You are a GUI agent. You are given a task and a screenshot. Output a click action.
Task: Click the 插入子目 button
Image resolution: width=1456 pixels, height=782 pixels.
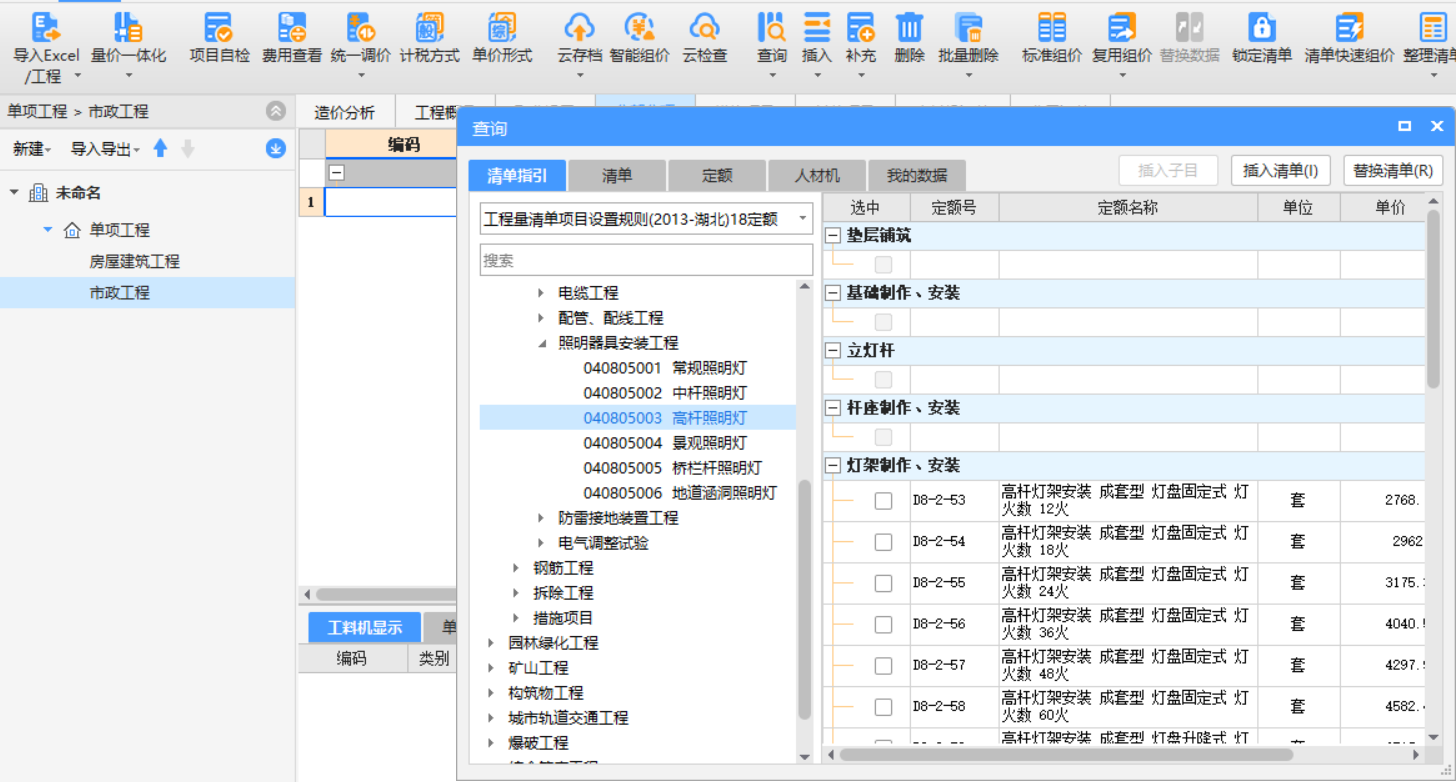coord(1168,171)
